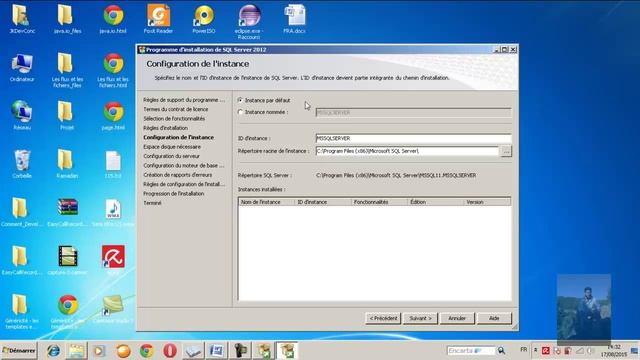The height and width of the screenshot is (360, 640).
Task: Open the Word taskbar icon
Action: (216, 351)
